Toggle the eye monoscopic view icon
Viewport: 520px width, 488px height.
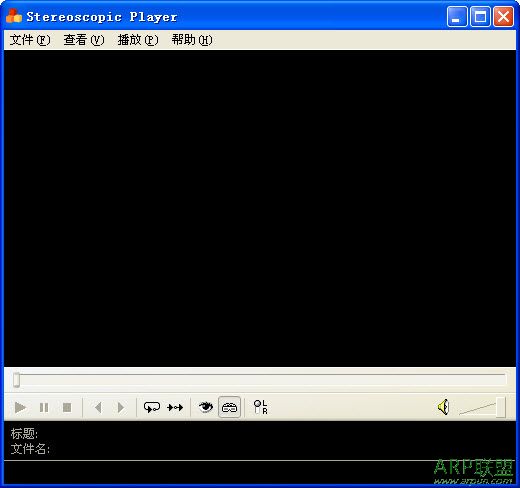[x=206, y=407]
